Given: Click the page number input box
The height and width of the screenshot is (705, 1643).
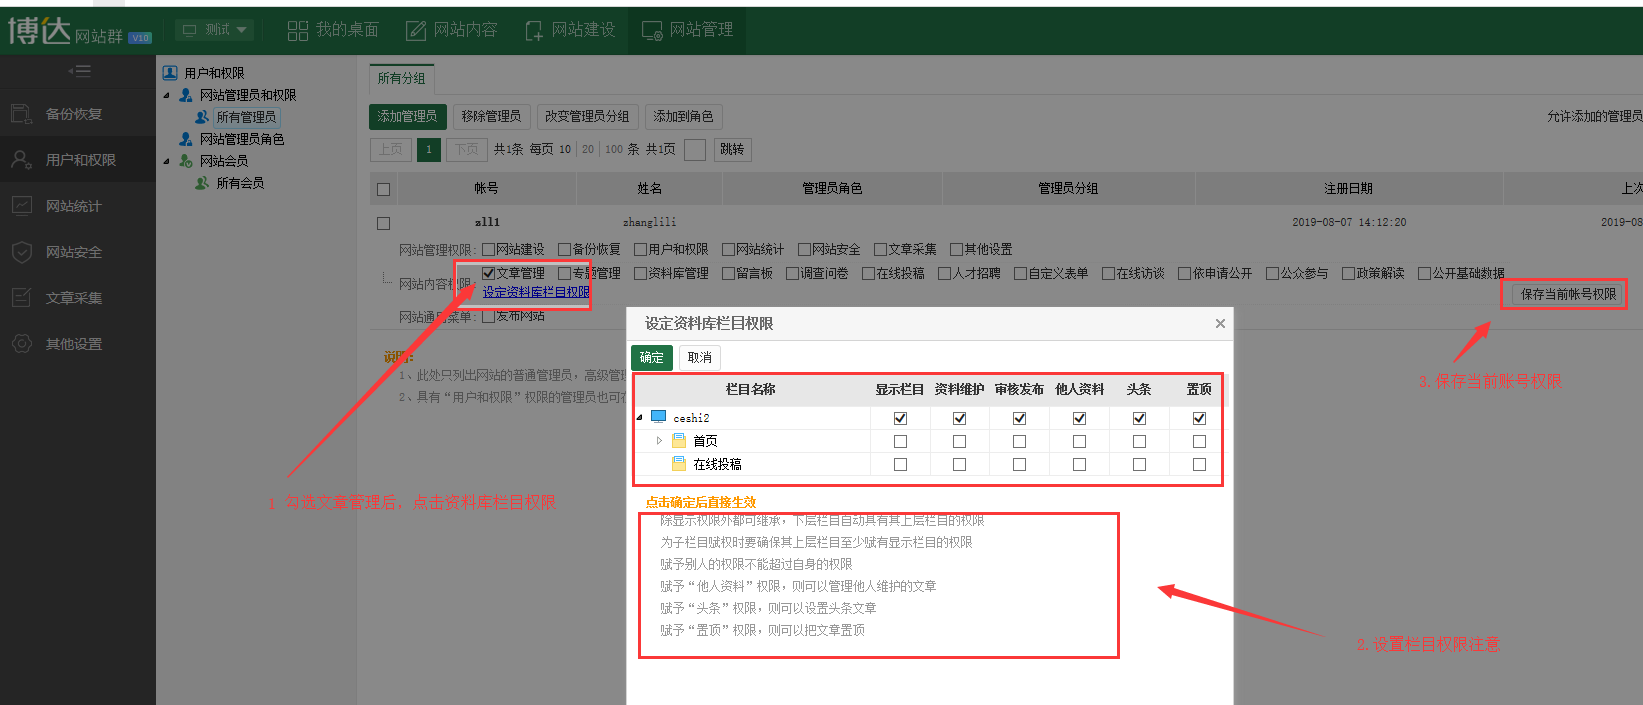Looking at the screenshot, I should coord(695,149).
